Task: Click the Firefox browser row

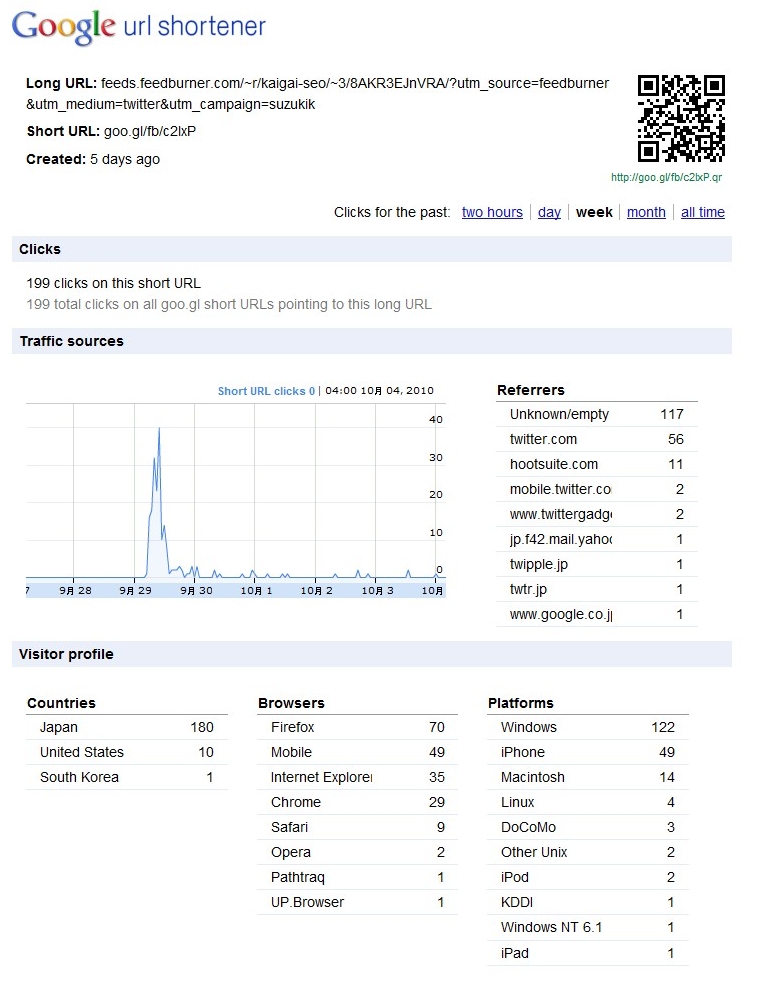Action: point(358,727)
